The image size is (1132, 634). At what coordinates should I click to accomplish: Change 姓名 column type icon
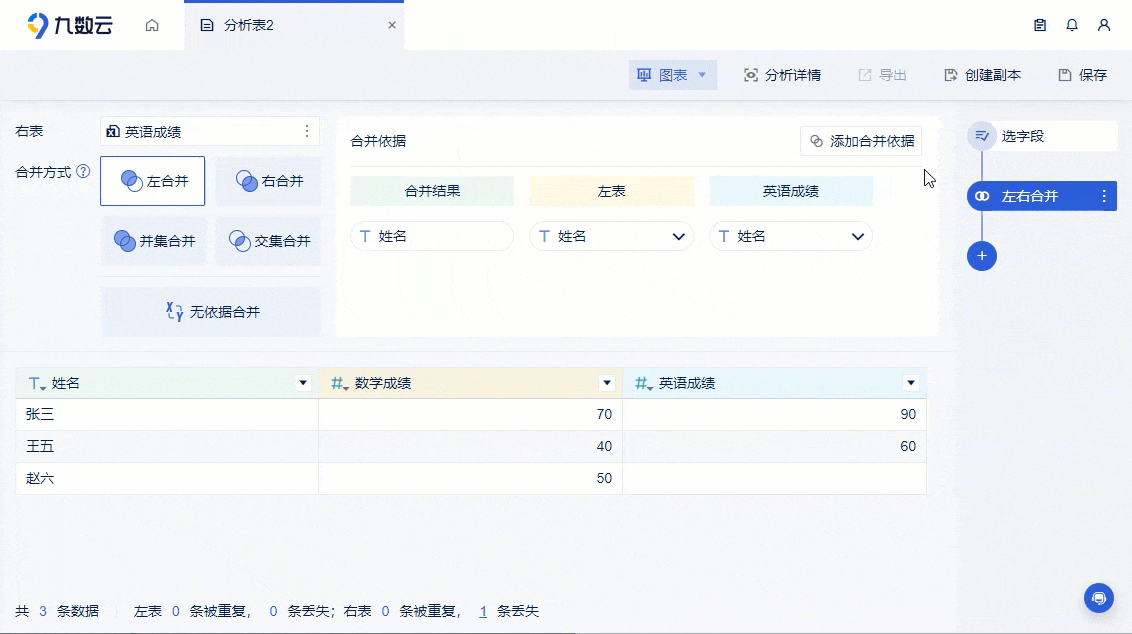[x=37, y=383]
